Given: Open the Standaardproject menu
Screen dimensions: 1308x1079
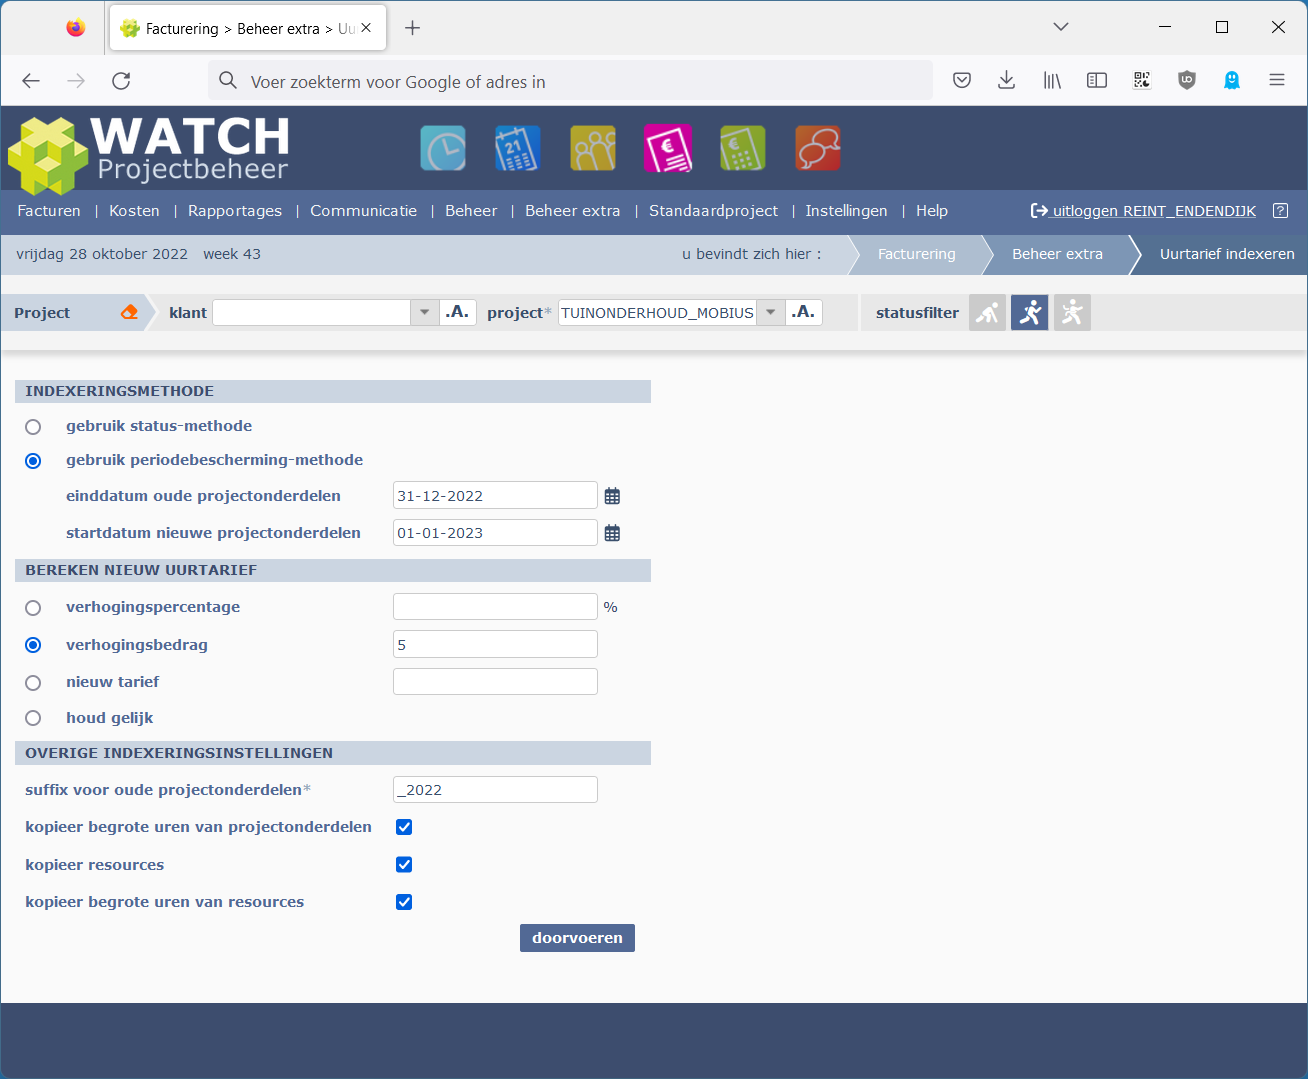Looking at the screenshot, I should pos(713,211).
